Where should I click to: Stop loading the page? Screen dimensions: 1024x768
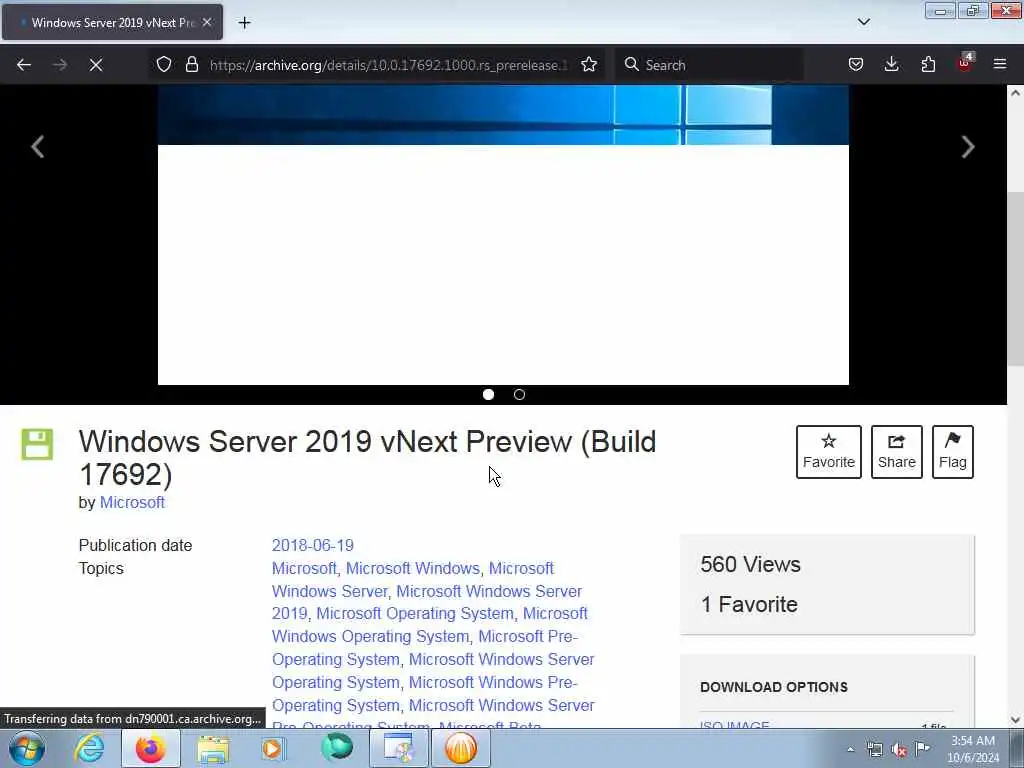click(x=95, y=65)
